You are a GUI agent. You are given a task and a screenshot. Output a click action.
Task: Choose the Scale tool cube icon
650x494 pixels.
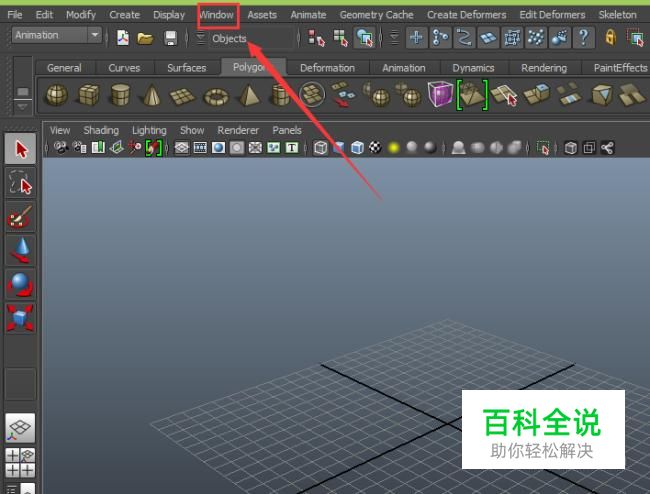(20, 318)
